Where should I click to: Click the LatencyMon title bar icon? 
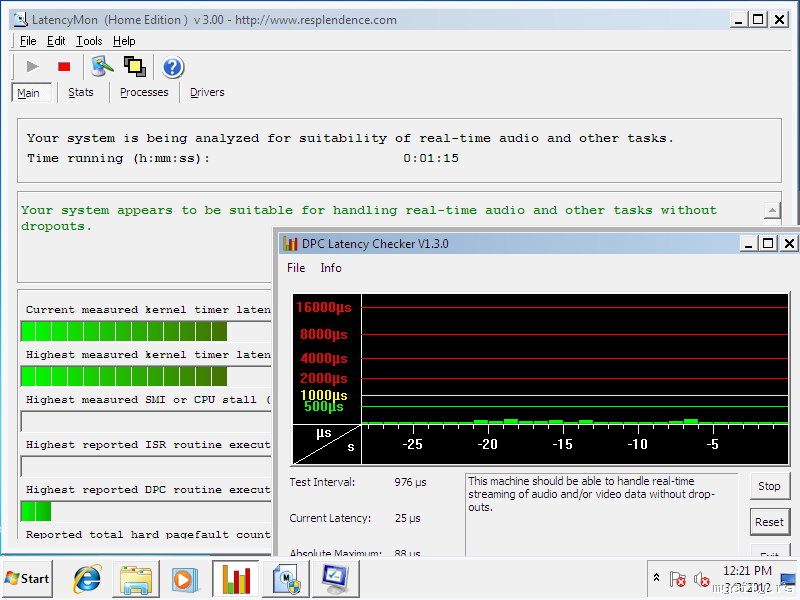pos(21,20)
